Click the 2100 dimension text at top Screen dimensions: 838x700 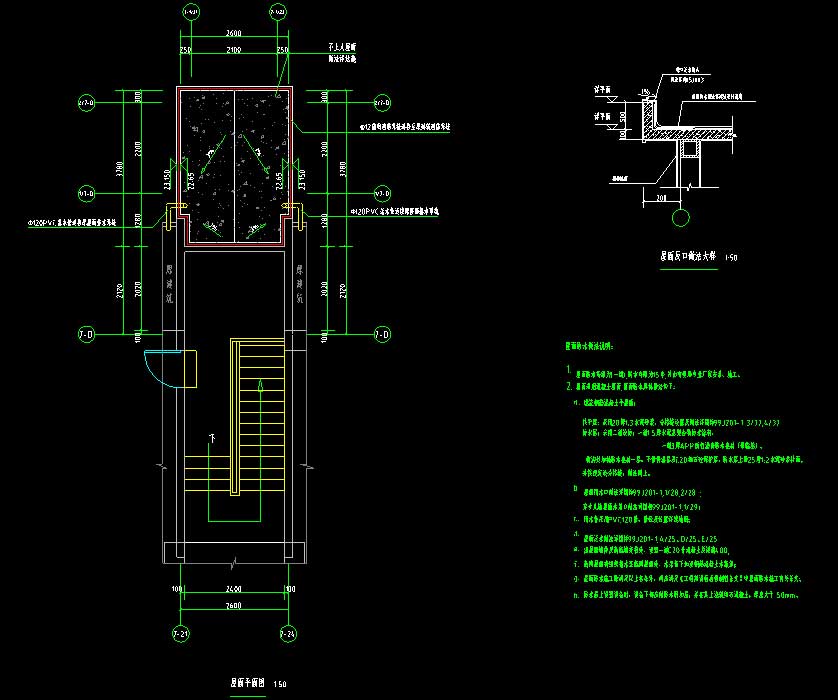tap(233, 49)
